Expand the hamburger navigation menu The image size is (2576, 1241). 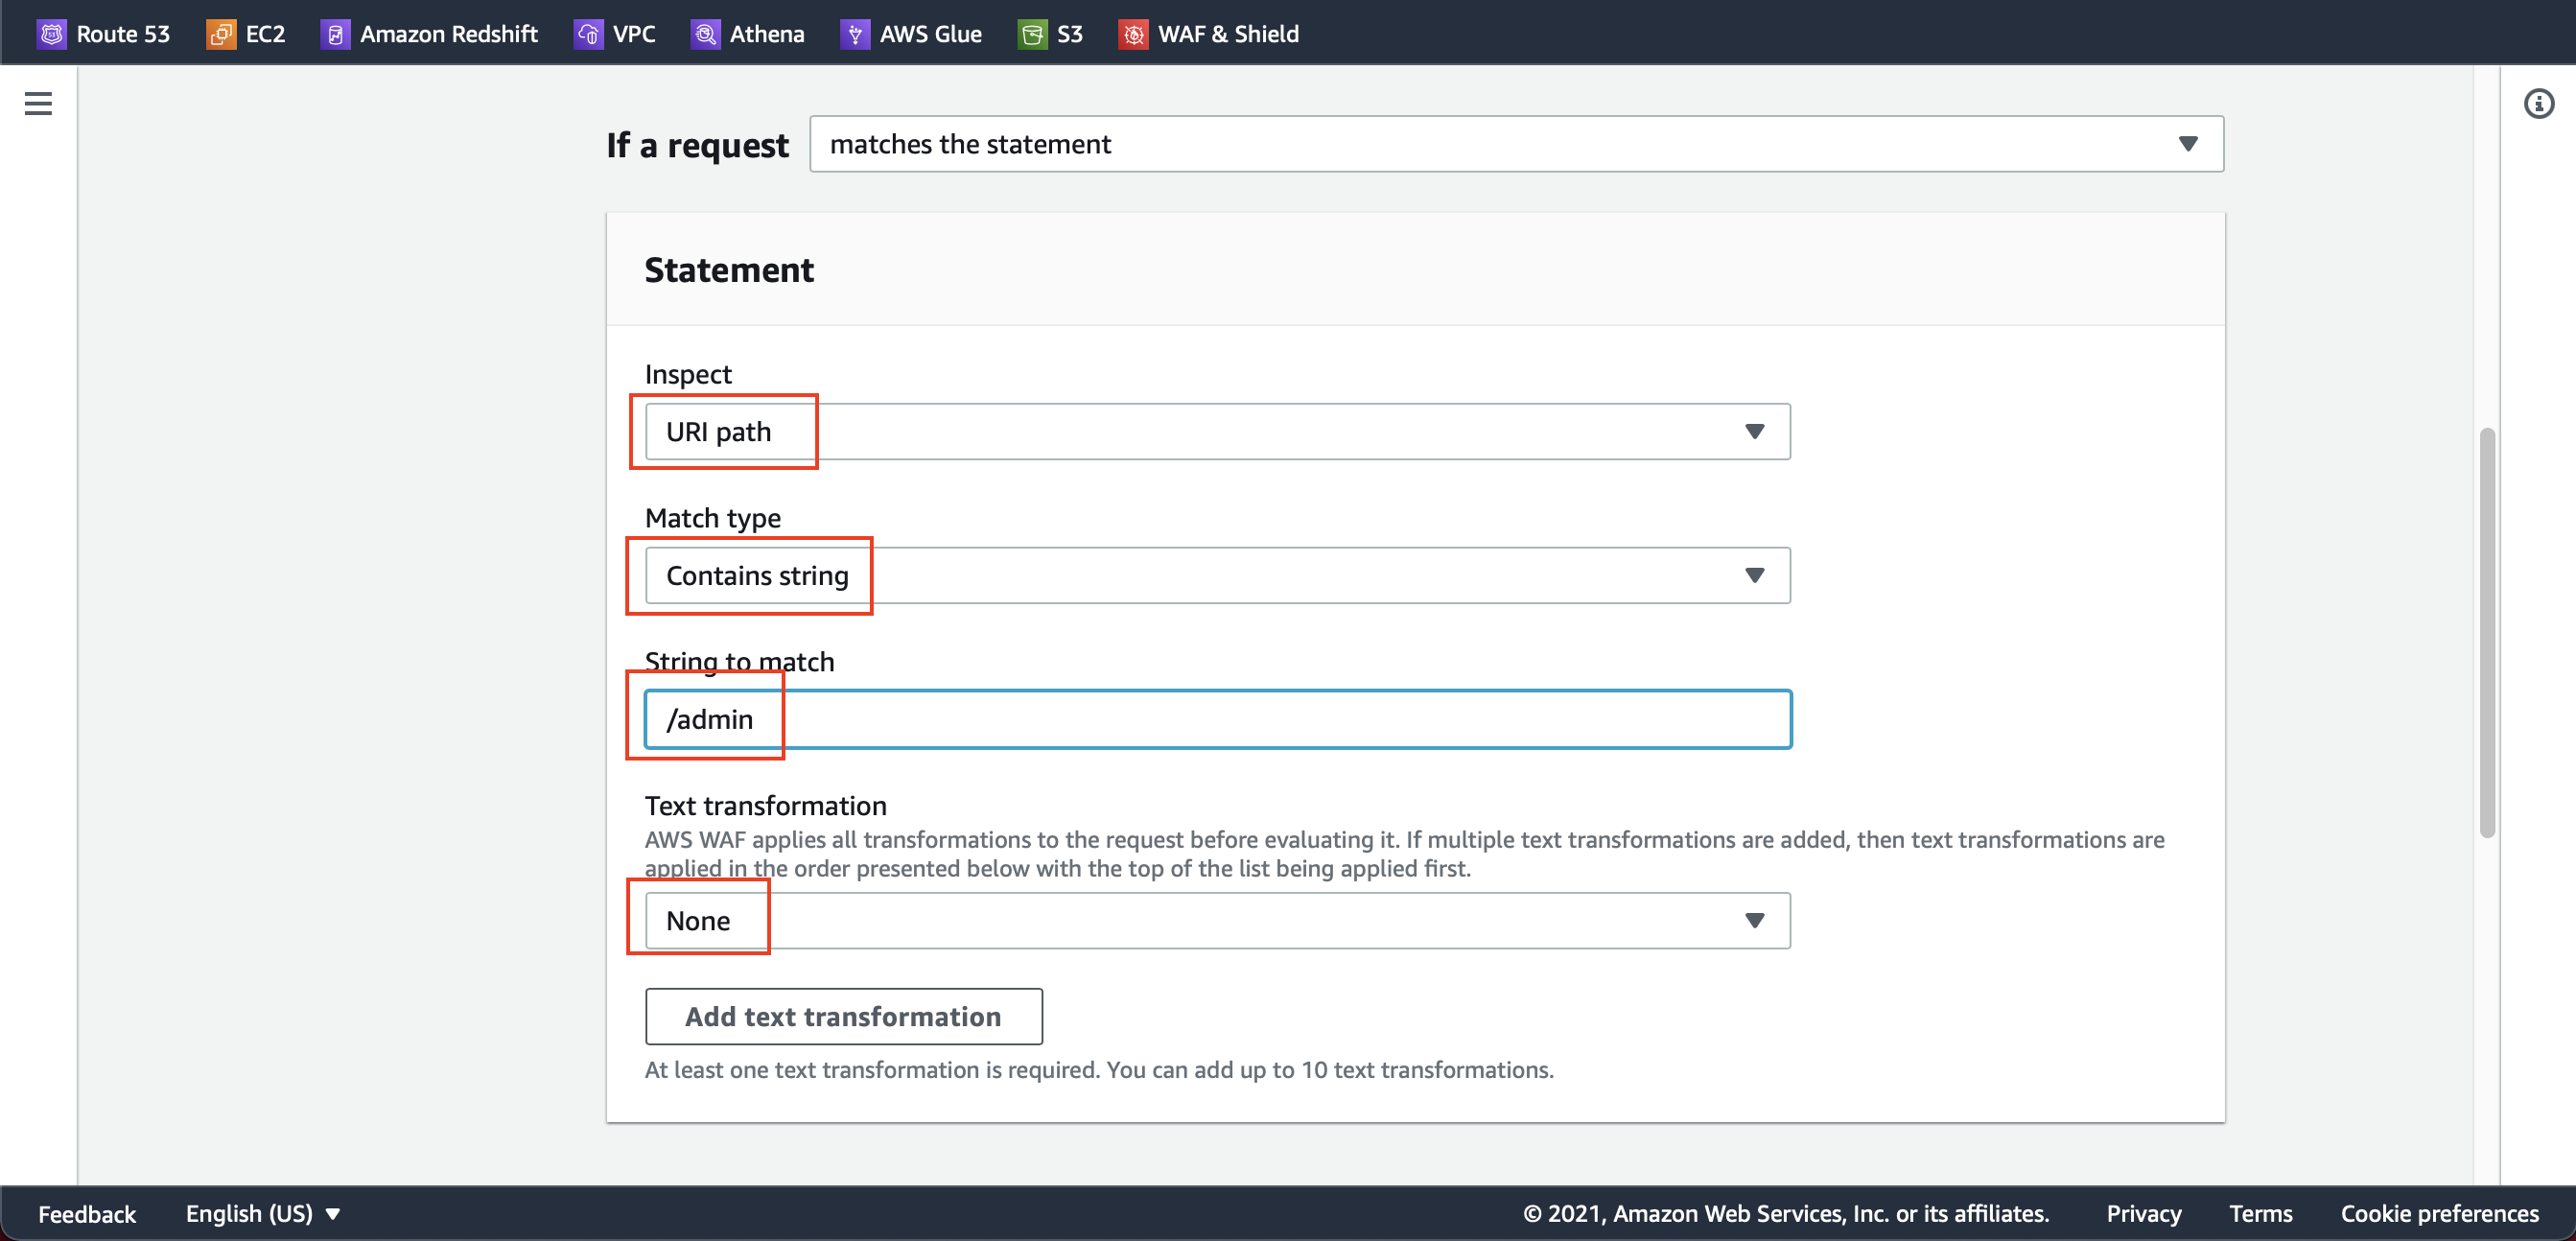(38, 103)
